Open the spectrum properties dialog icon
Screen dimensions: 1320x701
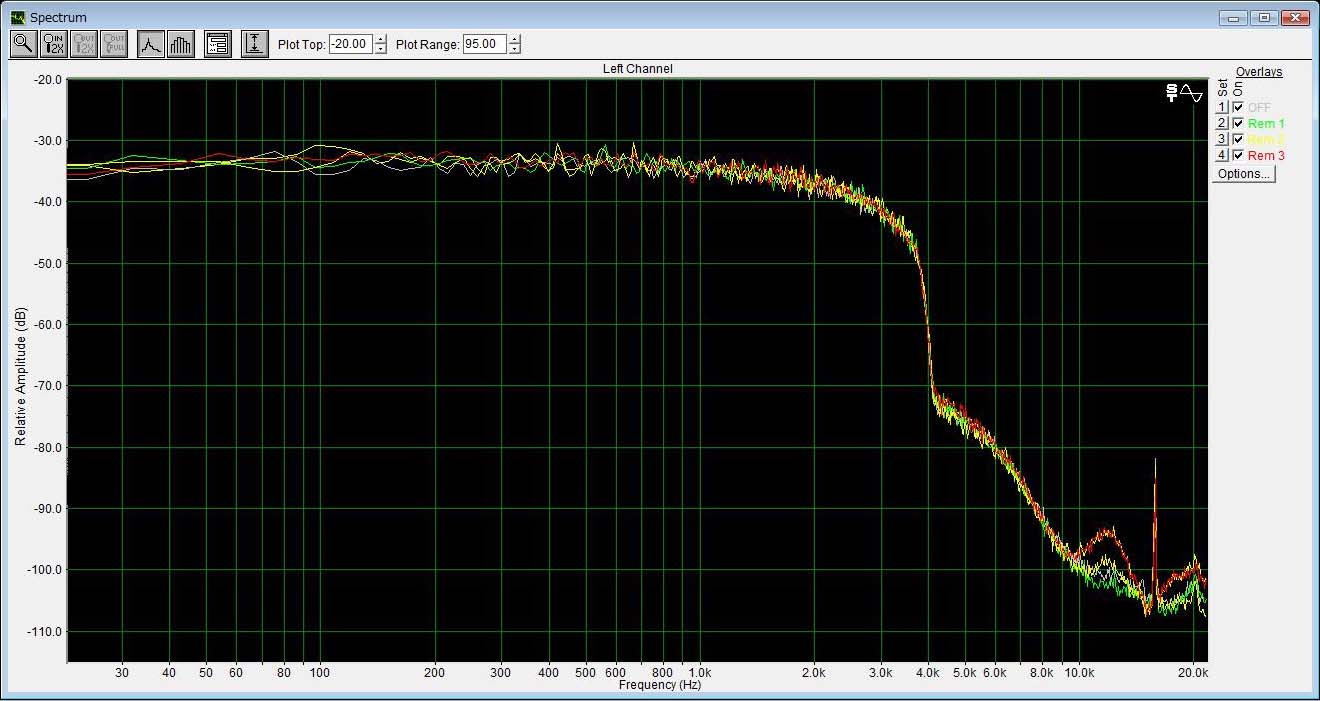click(x=218, y=44)
